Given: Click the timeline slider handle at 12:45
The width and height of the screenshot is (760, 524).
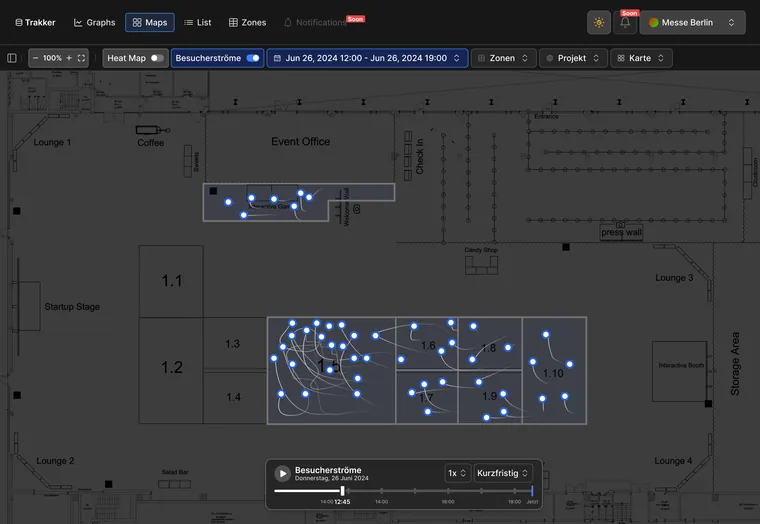Looking at the screenshot, I should (342, 491).
